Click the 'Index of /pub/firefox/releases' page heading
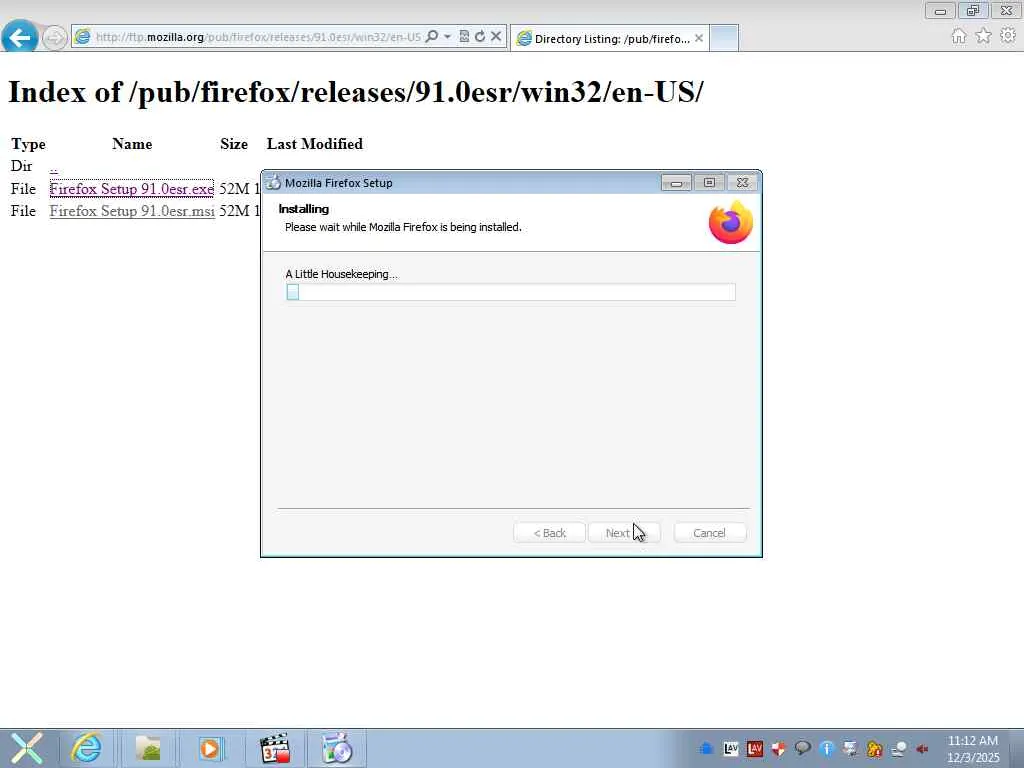The width and height of the screenshot is (1024, 768). [356, 91]
